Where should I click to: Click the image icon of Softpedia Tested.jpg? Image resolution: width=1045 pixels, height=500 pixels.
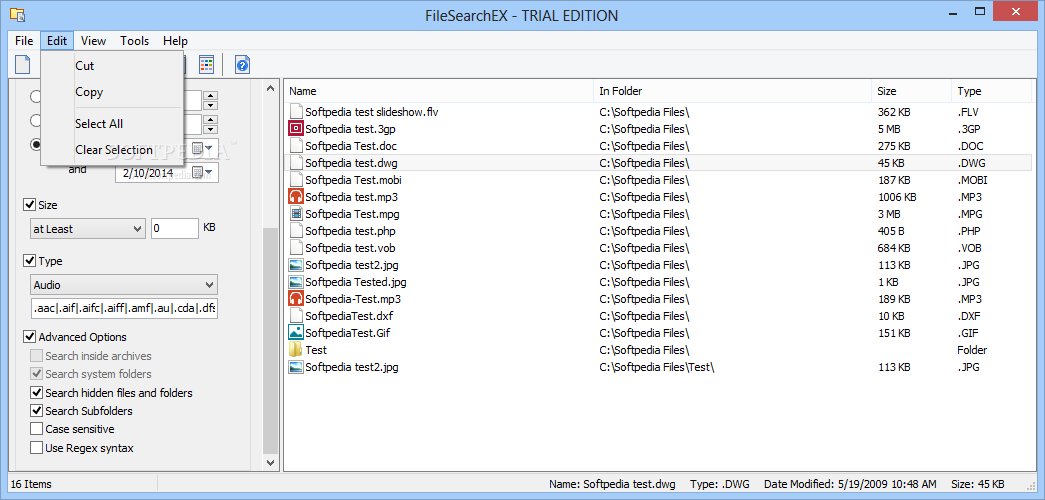(296, 282)
